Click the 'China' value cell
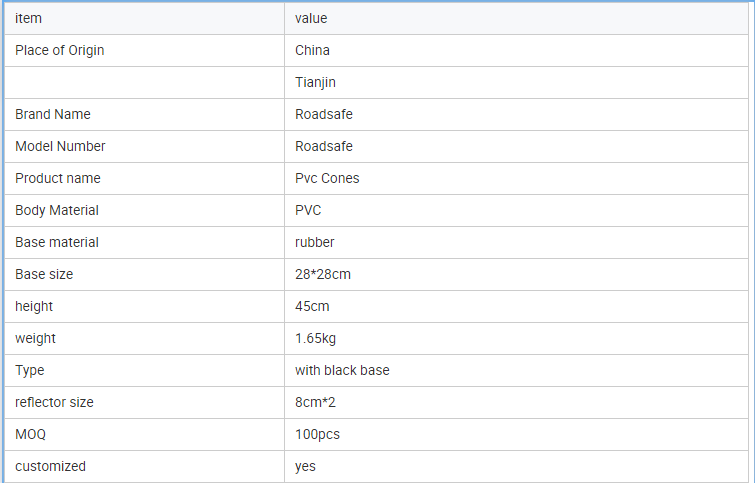Image resolution: width=755 pixels, height=483 pixels. (517, 51)
